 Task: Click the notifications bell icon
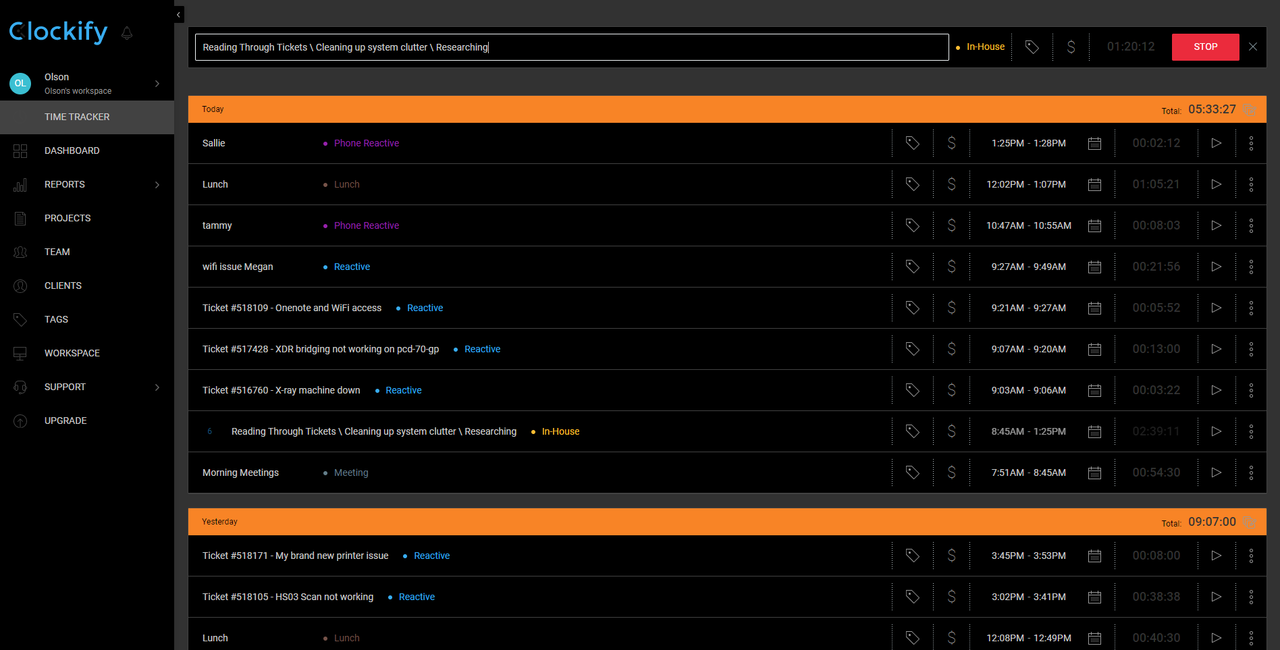click(x=126, y=32)
